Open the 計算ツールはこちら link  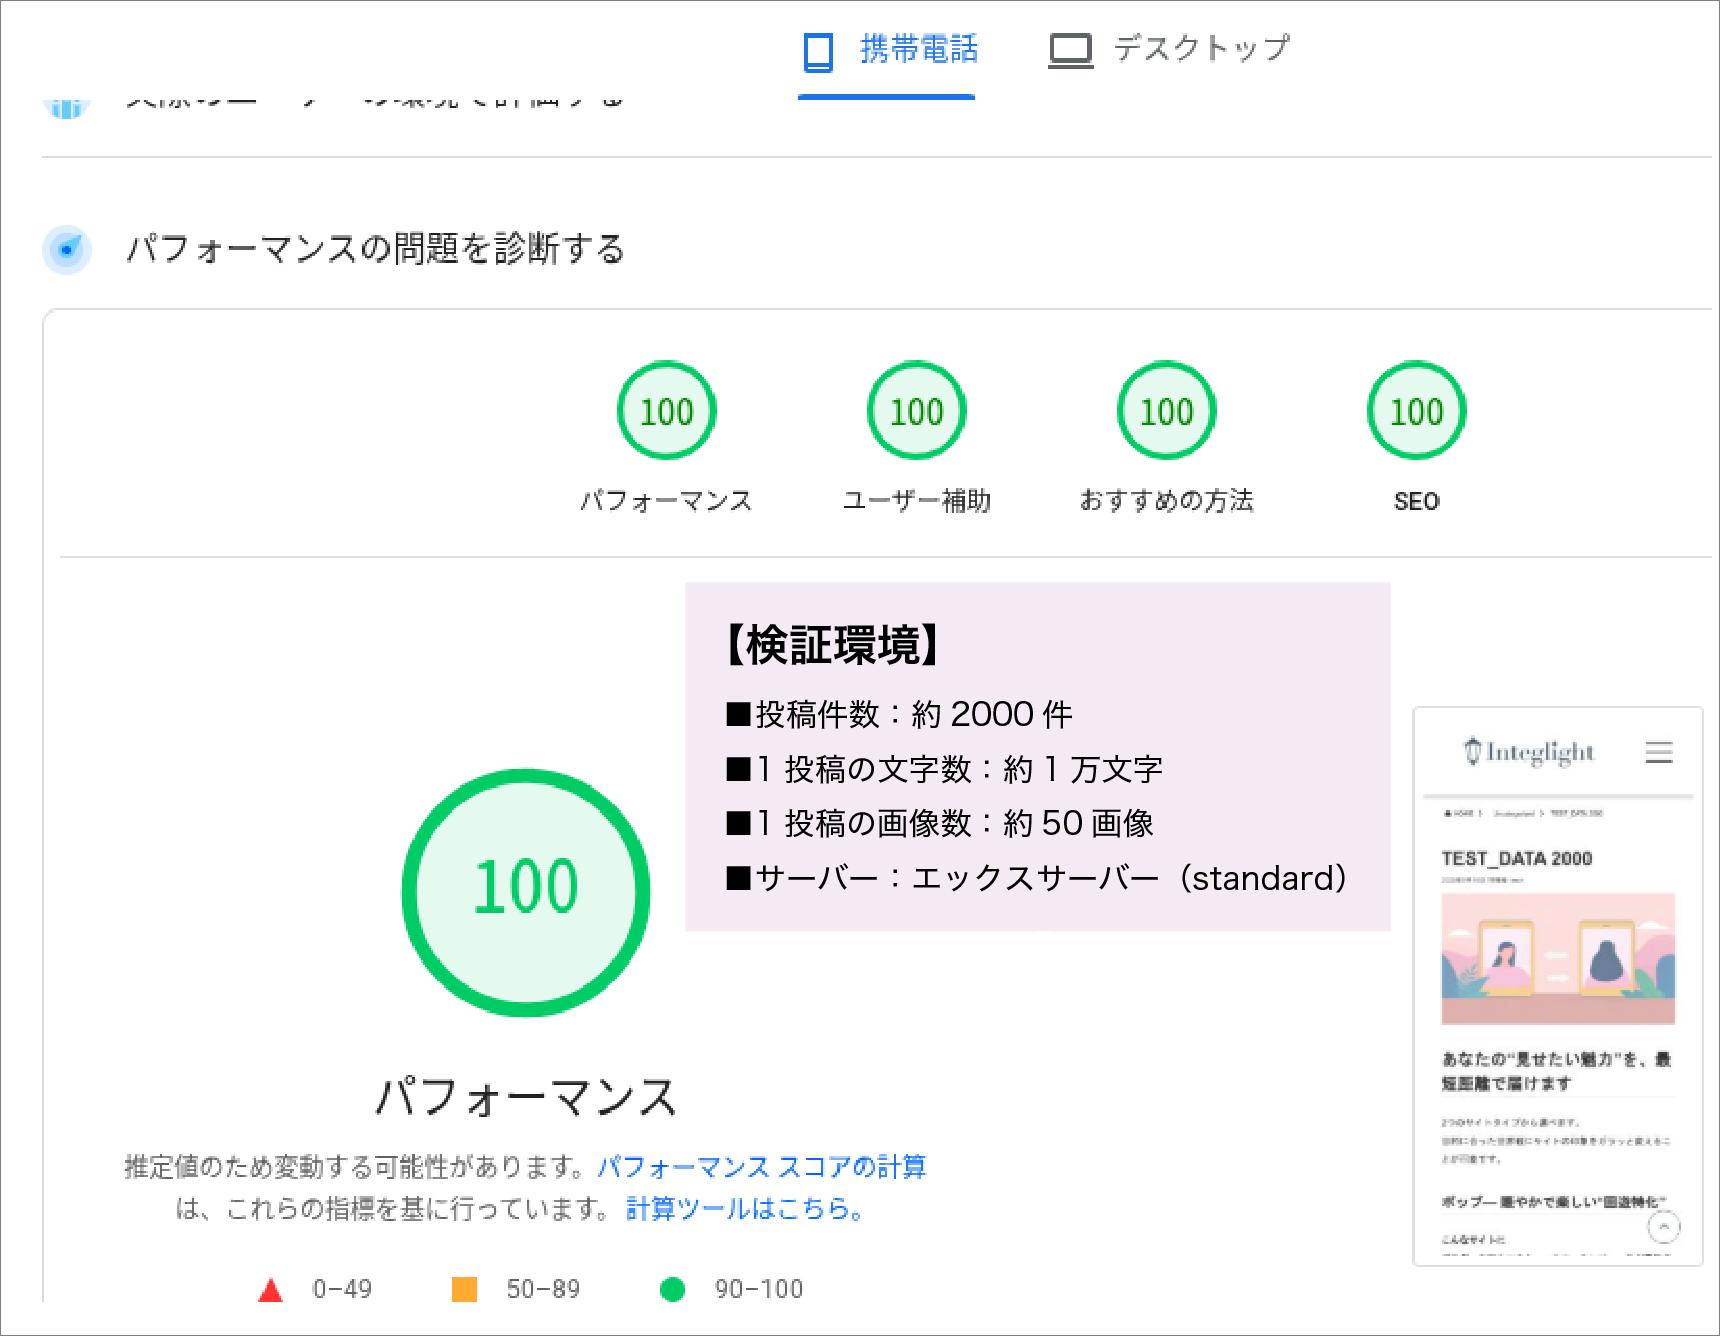click(744, 1209)
